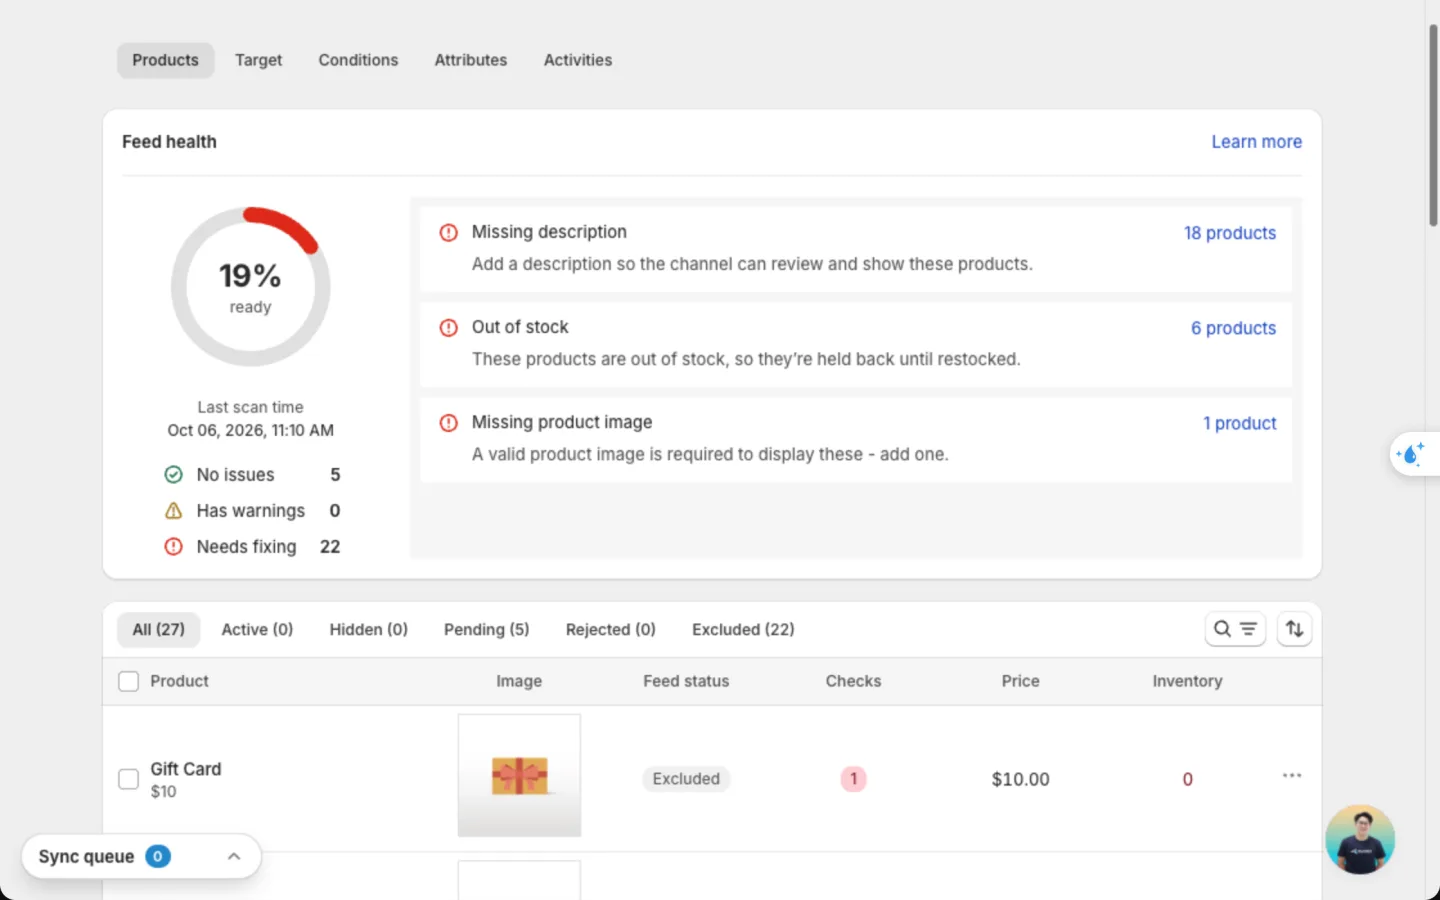1440x900 pixels.
Task: Click the Feed status column header
Action: point(686,681)
